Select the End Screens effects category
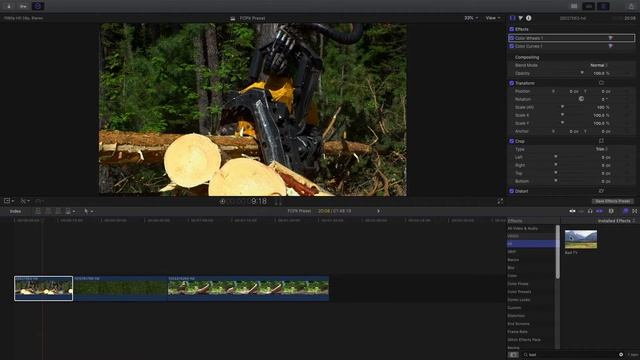The width and height of the screenshot is (640, 360). [x=518, y=324]
